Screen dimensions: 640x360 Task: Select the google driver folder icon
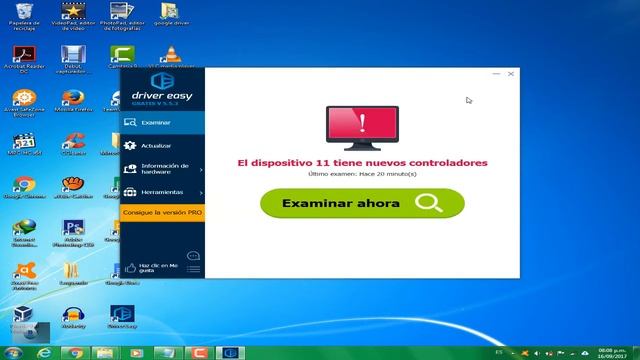coord(171,14)
